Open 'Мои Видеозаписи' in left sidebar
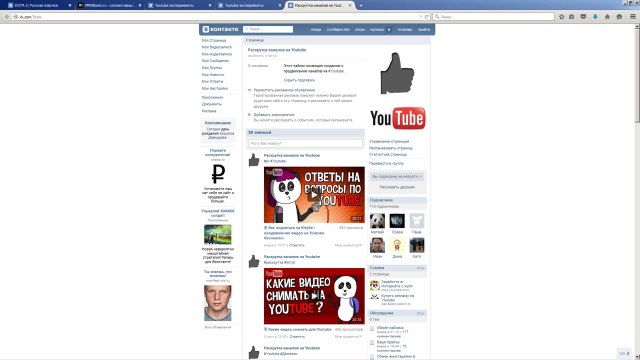Image resolution: width=640 pixels, height=360 pixels. pyautogui.click(x=217, y=47)
